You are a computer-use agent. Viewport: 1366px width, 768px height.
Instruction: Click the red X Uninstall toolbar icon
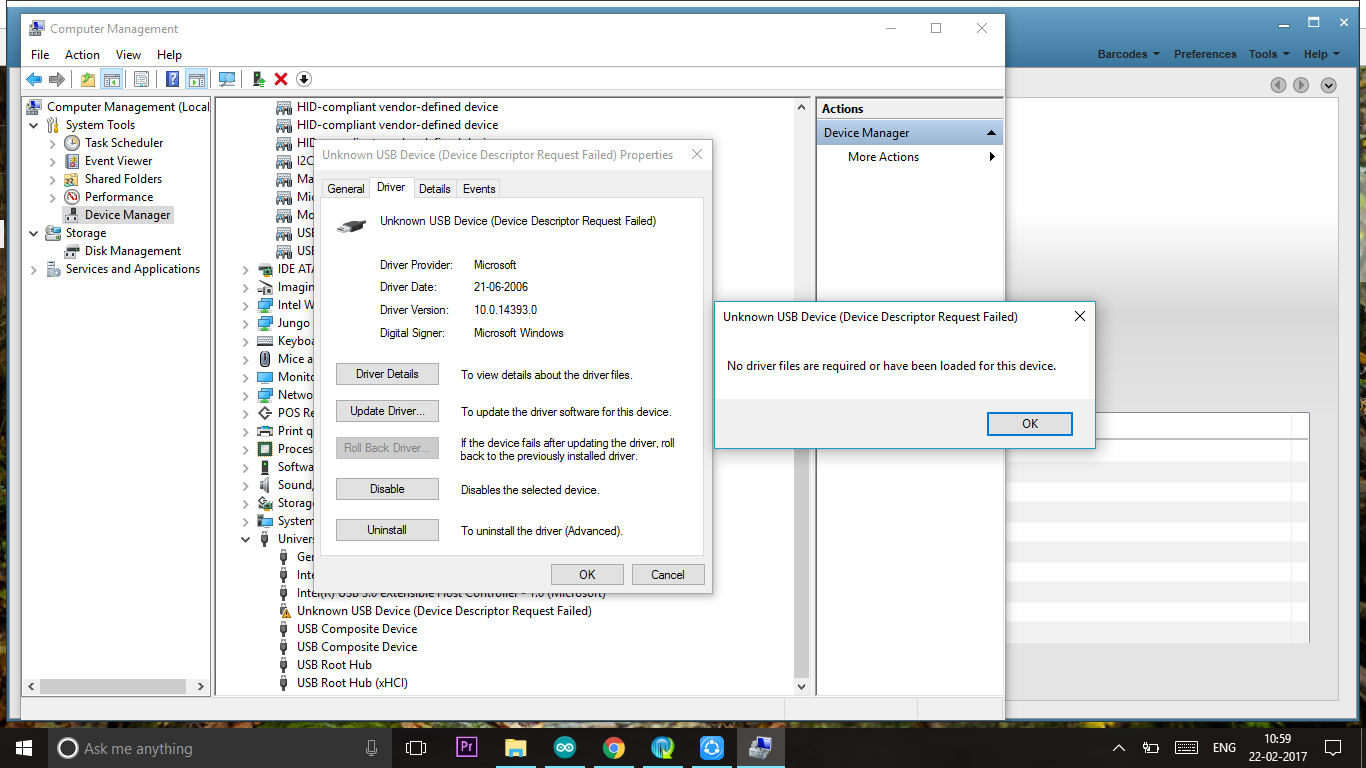coord(281,79)
